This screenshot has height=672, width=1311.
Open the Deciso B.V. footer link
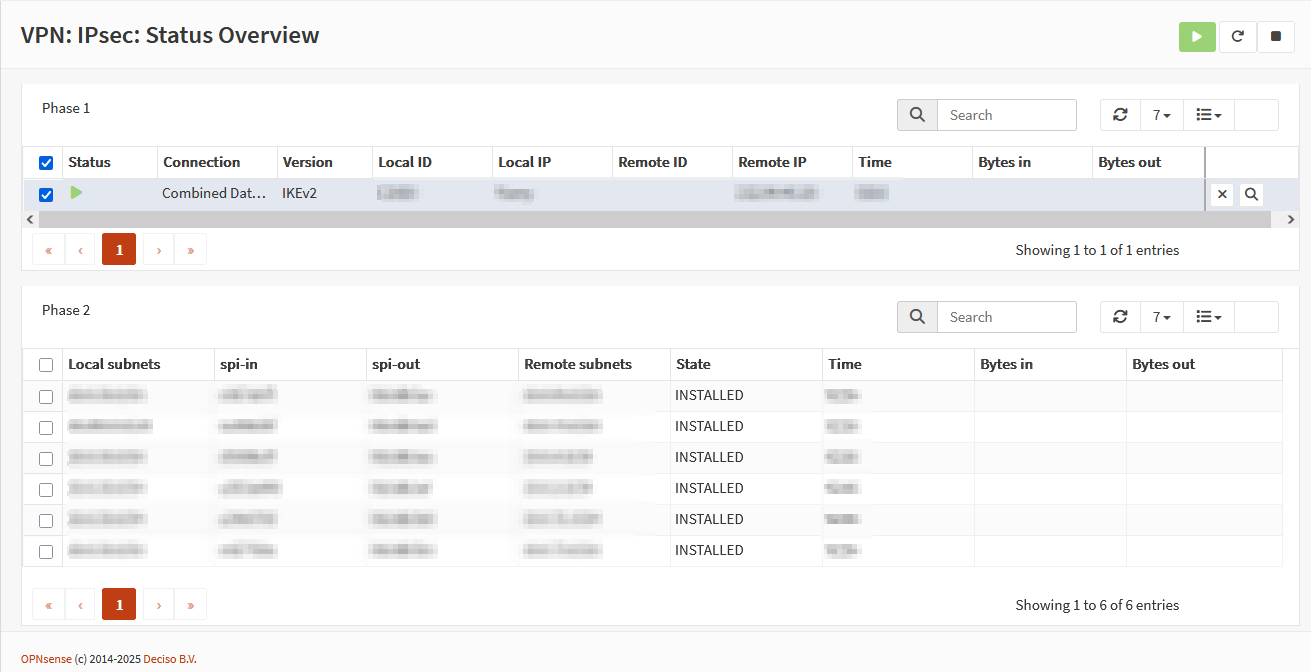[x=170, y=659]
